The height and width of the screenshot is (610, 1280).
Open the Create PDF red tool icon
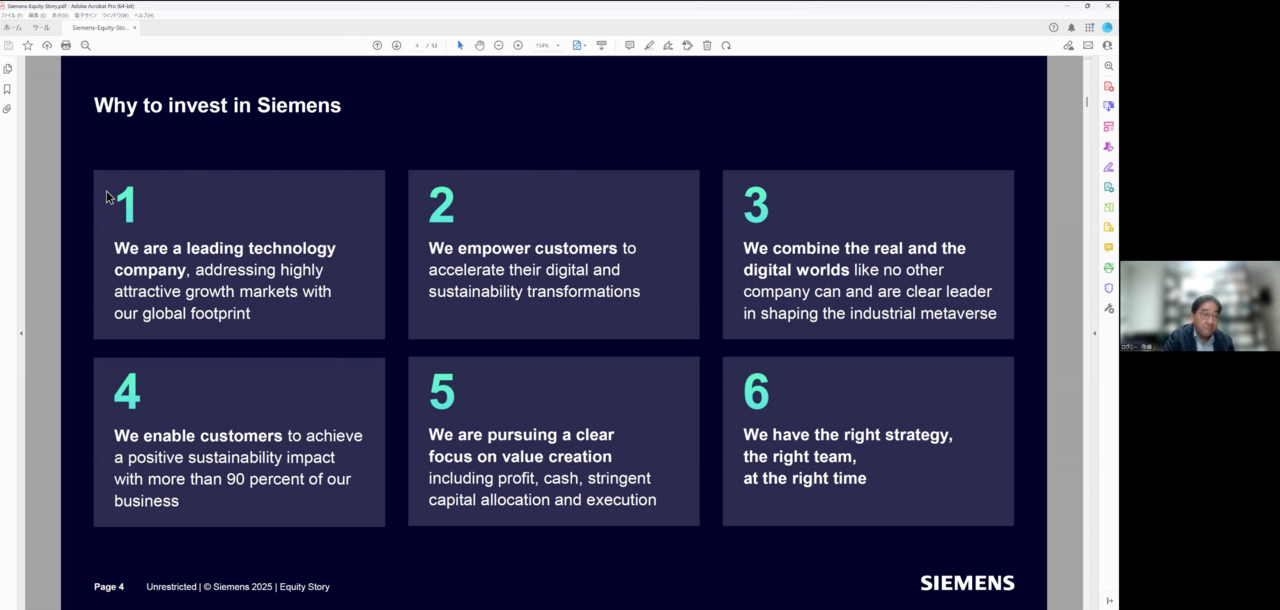click(1109, 86)
